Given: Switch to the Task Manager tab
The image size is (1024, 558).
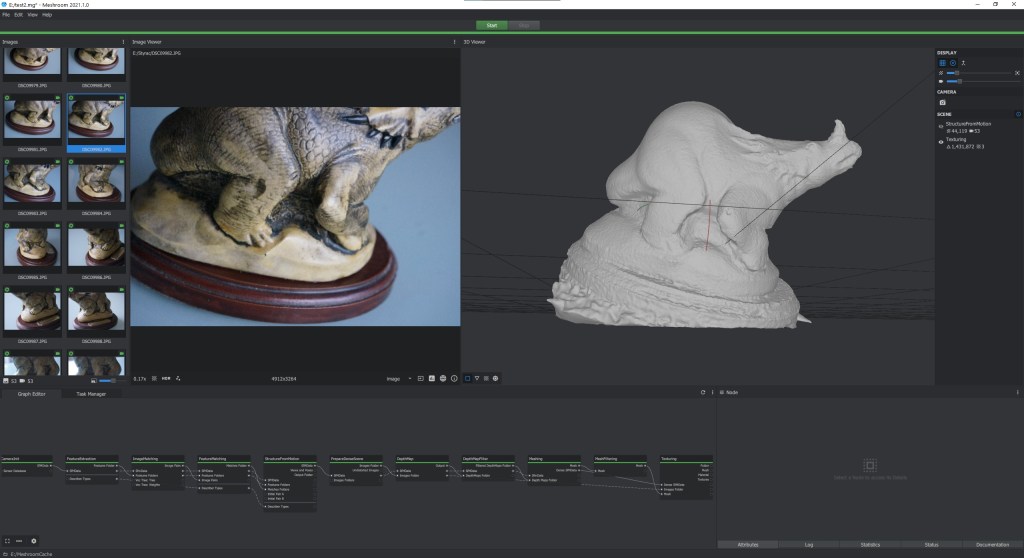Looking at the screenshot, I should (90, 394).
